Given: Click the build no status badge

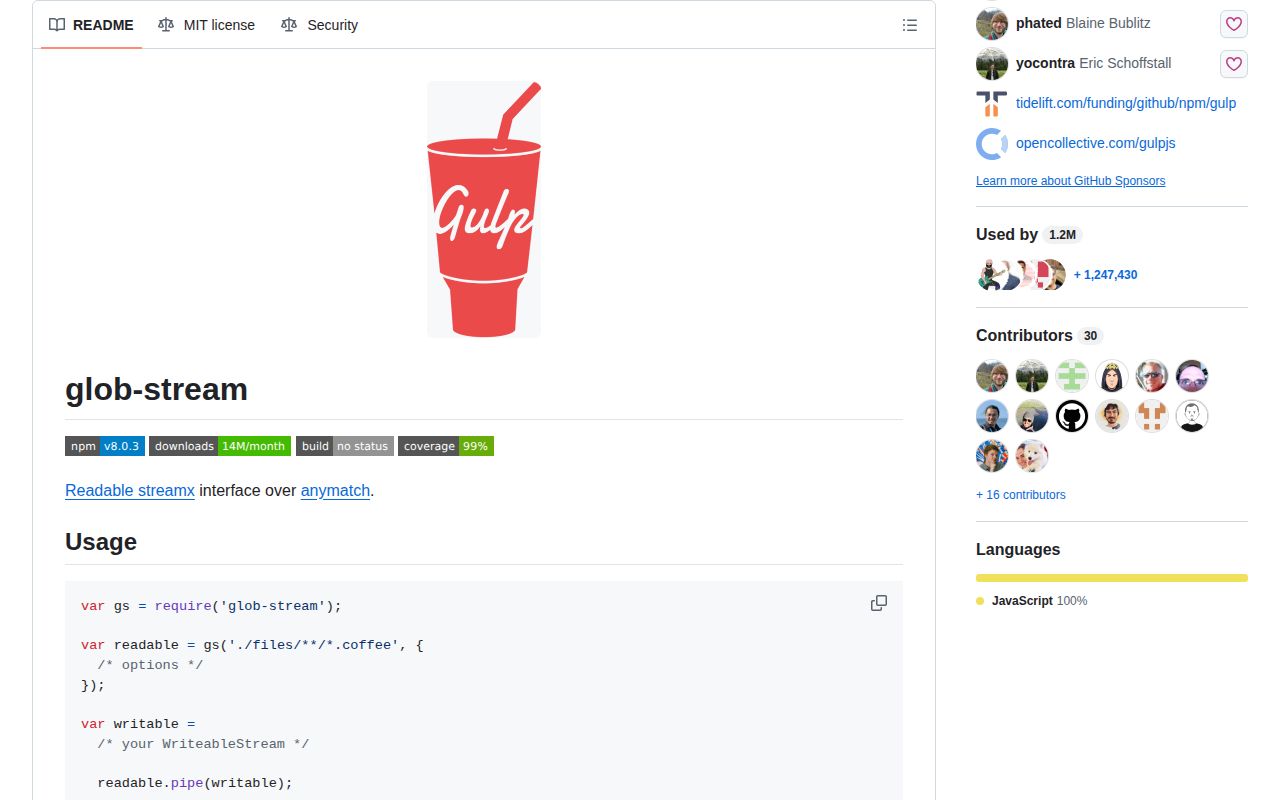Looking at the screenshot, I should coord(345,446).
